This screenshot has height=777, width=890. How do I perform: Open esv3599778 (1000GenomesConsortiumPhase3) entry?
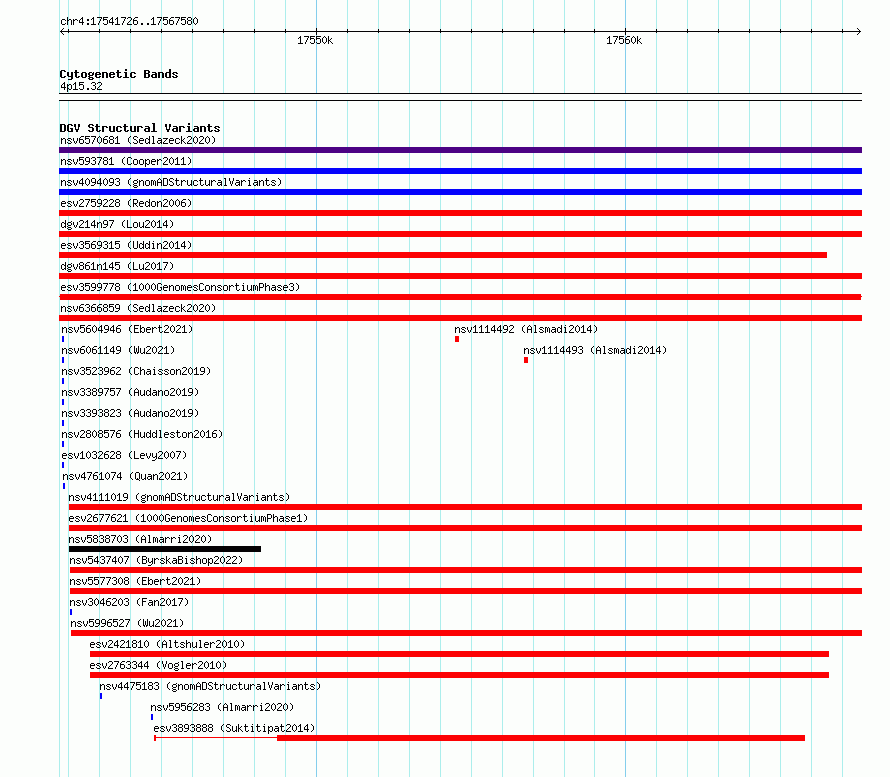pos(180,287)
